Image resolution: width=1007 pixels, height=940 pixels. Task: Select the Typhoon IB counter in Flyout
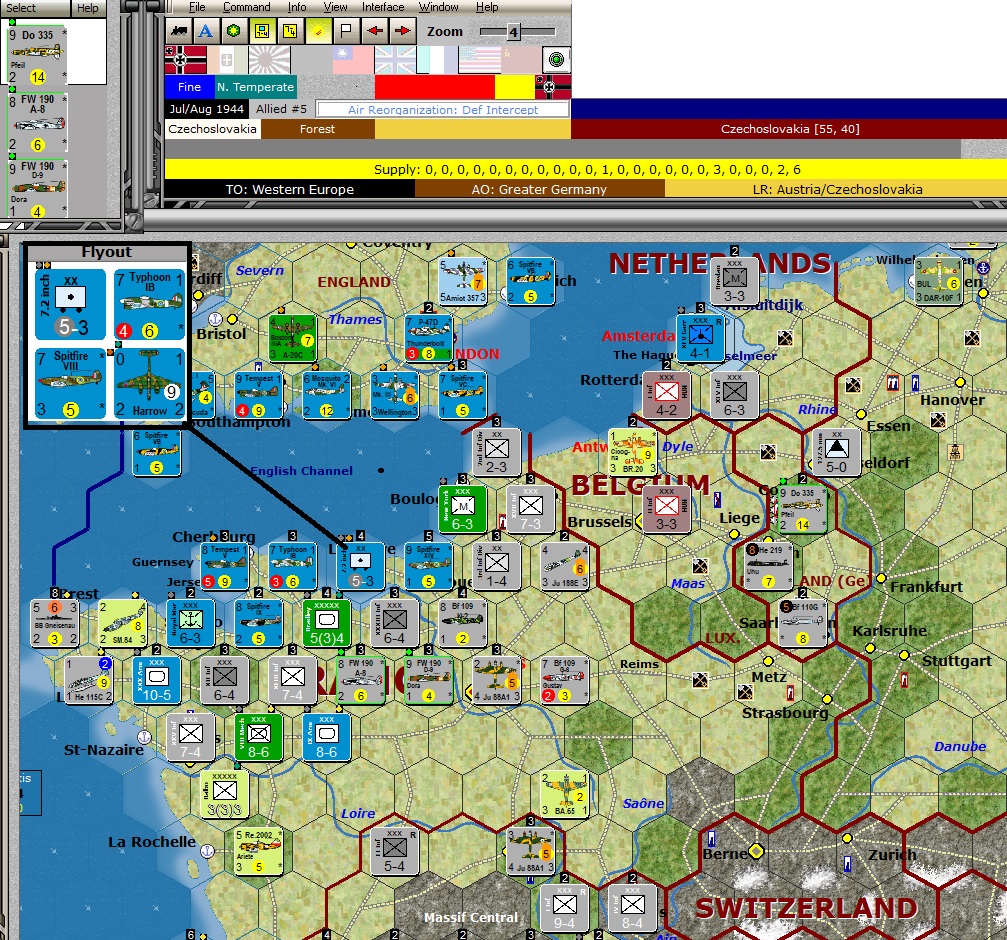pos(149,304)
